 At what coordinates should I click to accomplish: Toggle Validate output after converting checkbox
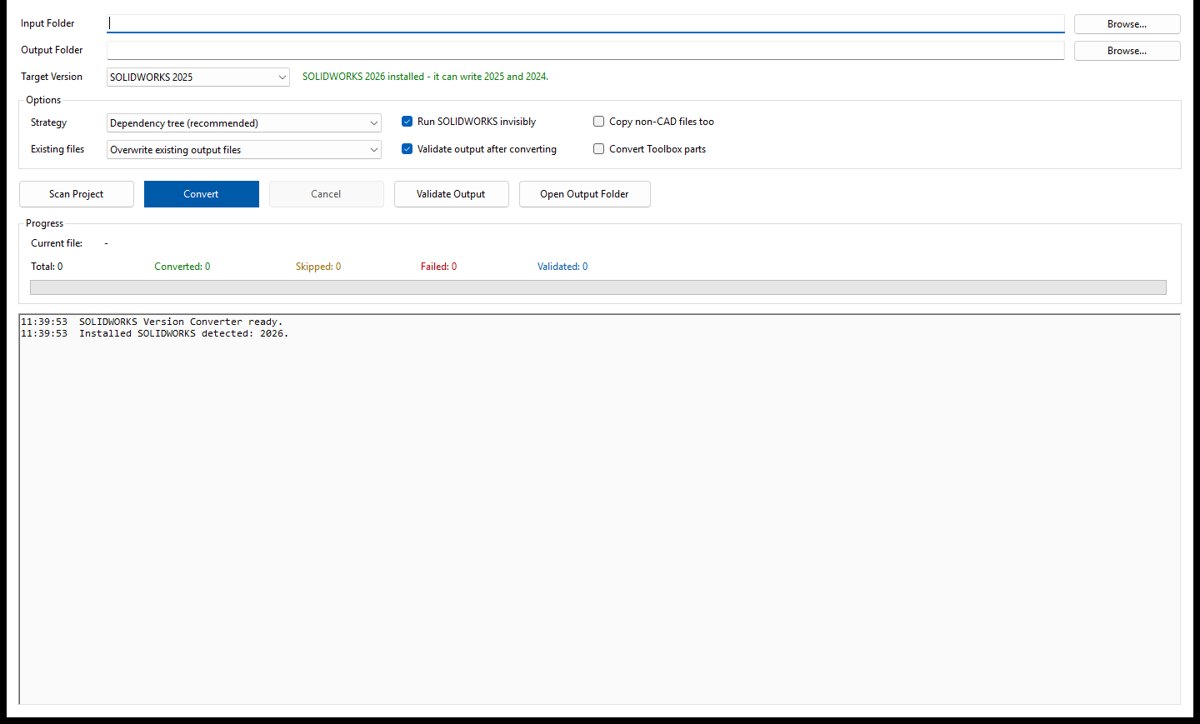(x=479, y=149)
